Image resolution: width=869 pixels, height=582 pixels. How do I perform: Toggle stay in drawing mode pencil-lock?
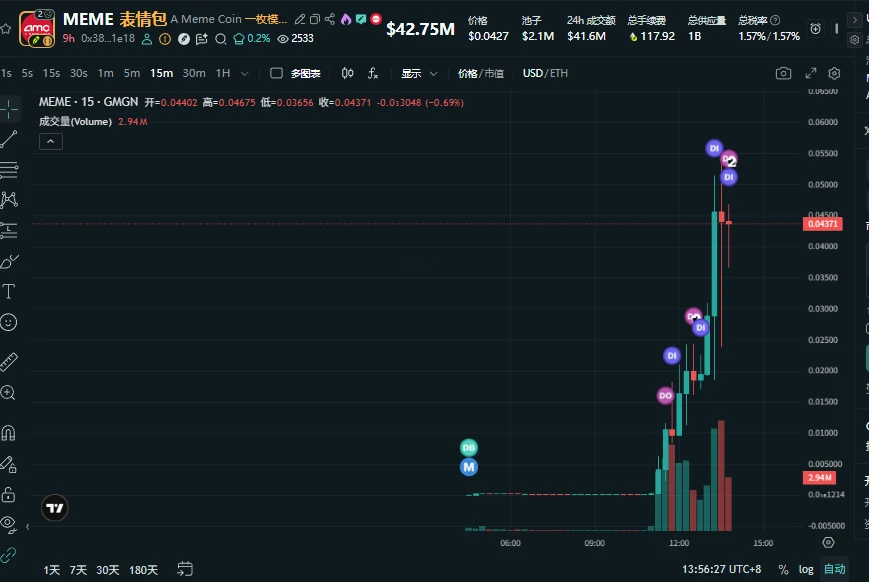tap(9, 464)
